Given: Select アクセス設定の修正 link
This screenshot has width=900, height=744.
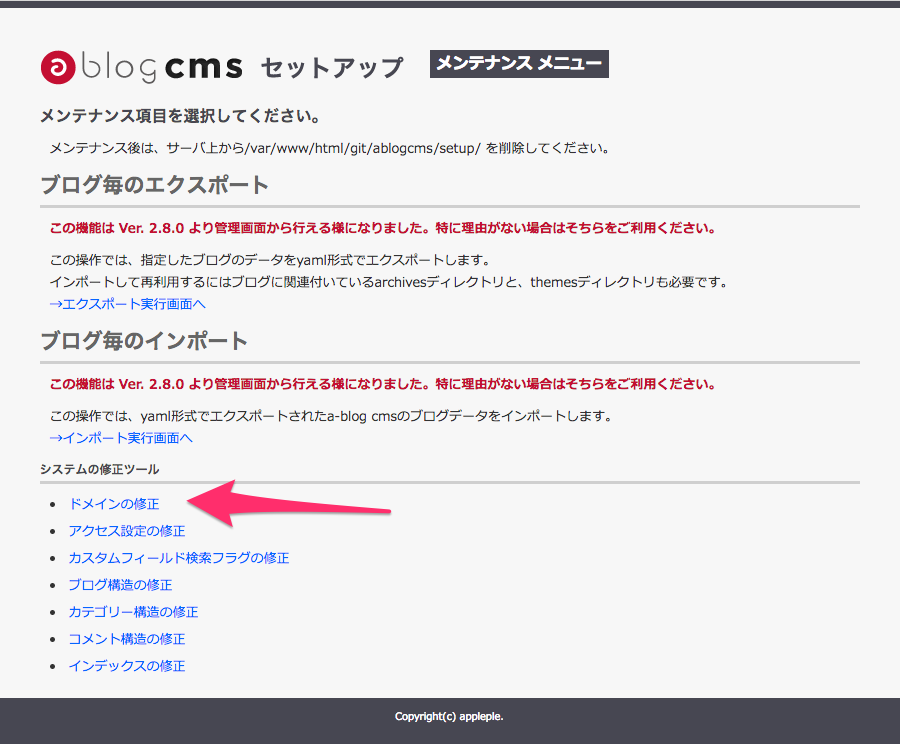Looking at the screenshot, I should pyautogui.click(x=126, y=531).
